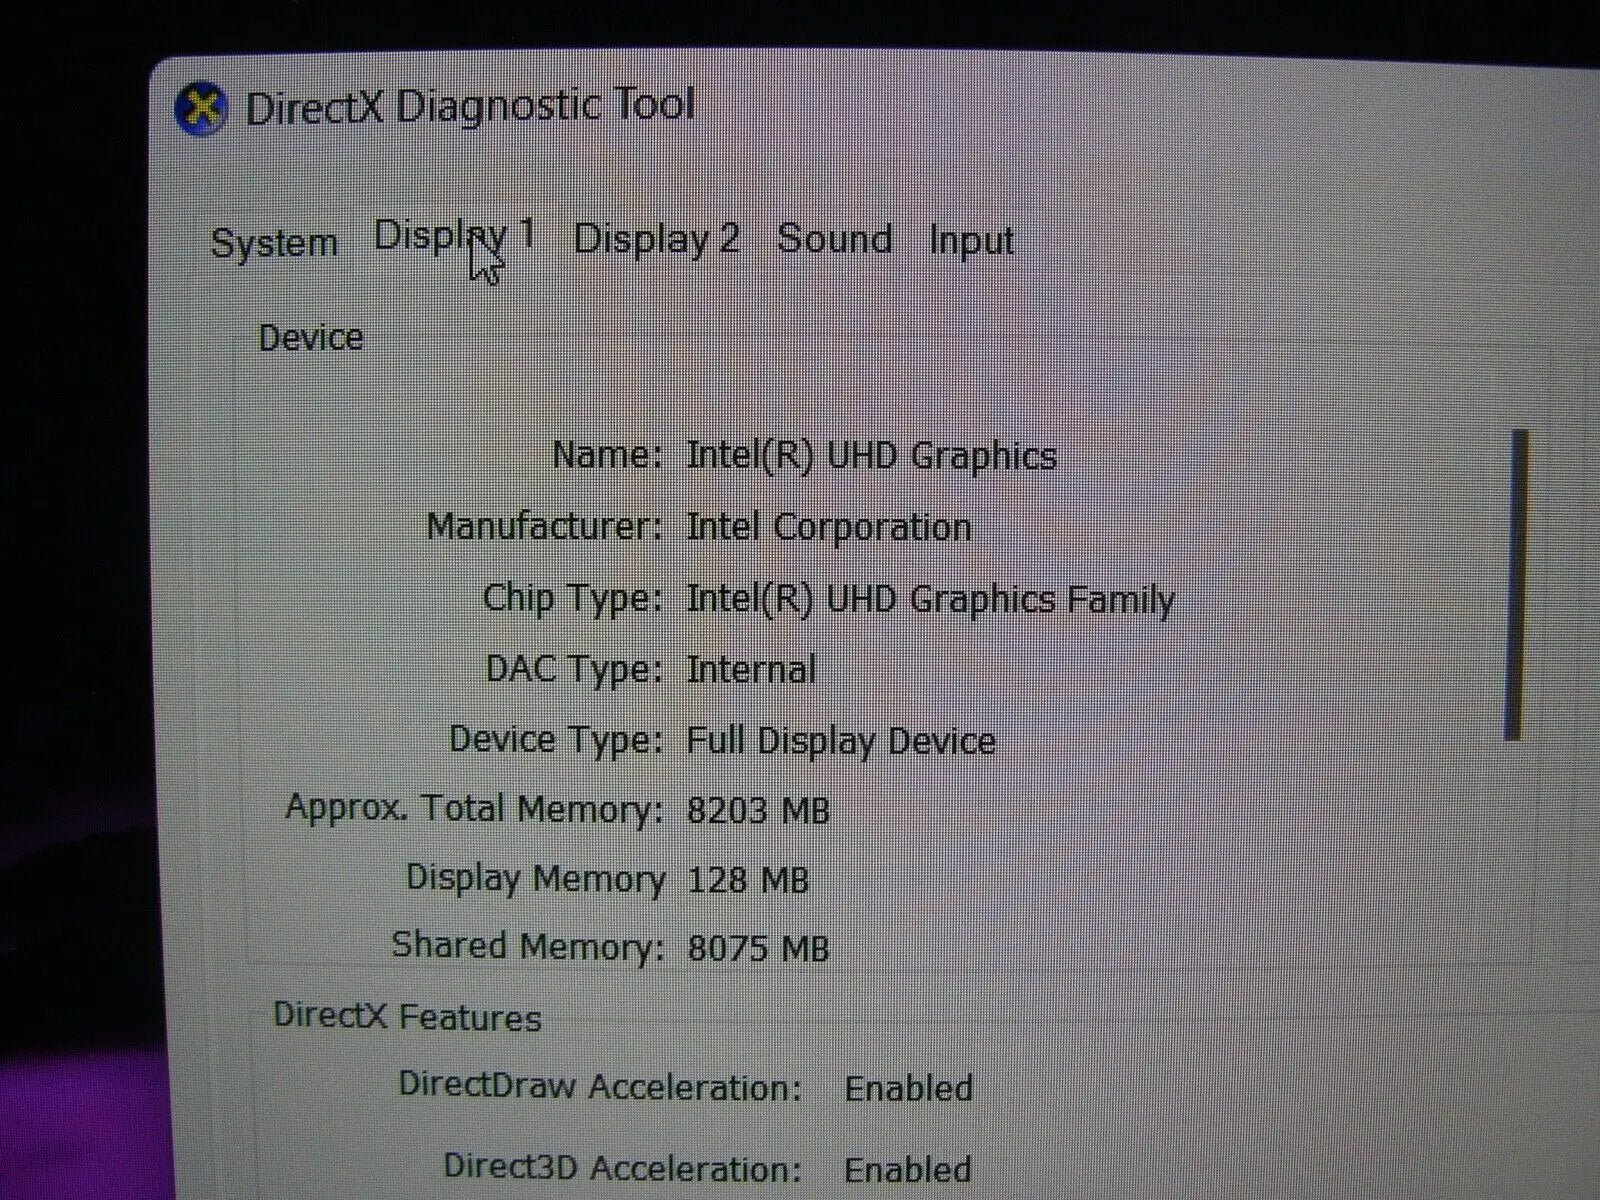Click the 'DirectDraw Acceleration:' label
The width and height of the screenshot is (1600, 1200).
(x=600, y=1086)
